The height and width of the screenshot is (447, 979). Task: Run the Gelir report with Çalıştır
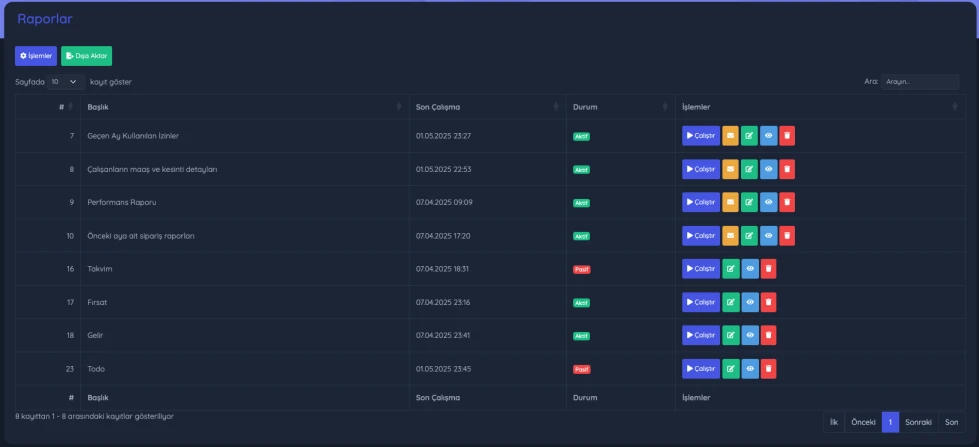pos(701,335)
